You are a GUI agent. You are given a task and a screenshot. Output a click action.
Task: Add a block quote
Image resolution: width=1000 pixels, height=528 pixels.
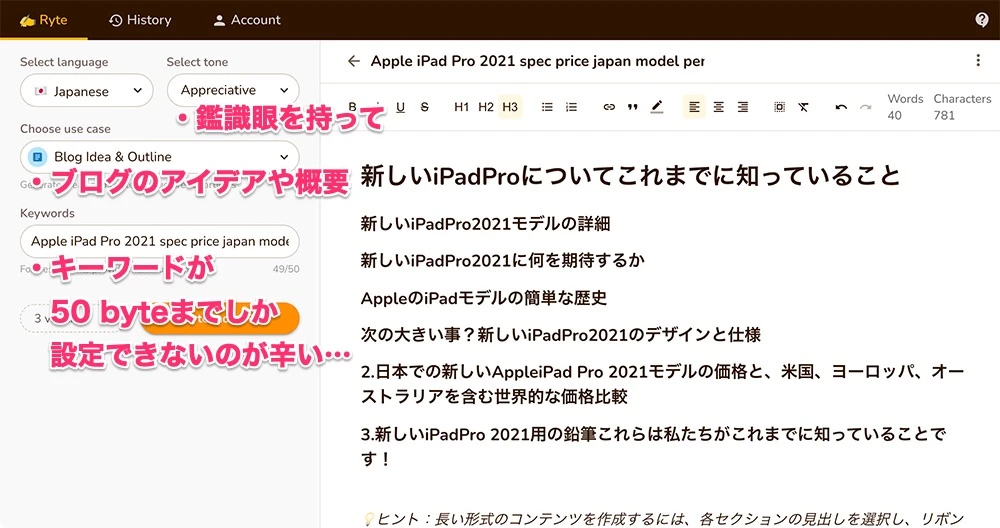pyautogui.click(x=632, y=107)
